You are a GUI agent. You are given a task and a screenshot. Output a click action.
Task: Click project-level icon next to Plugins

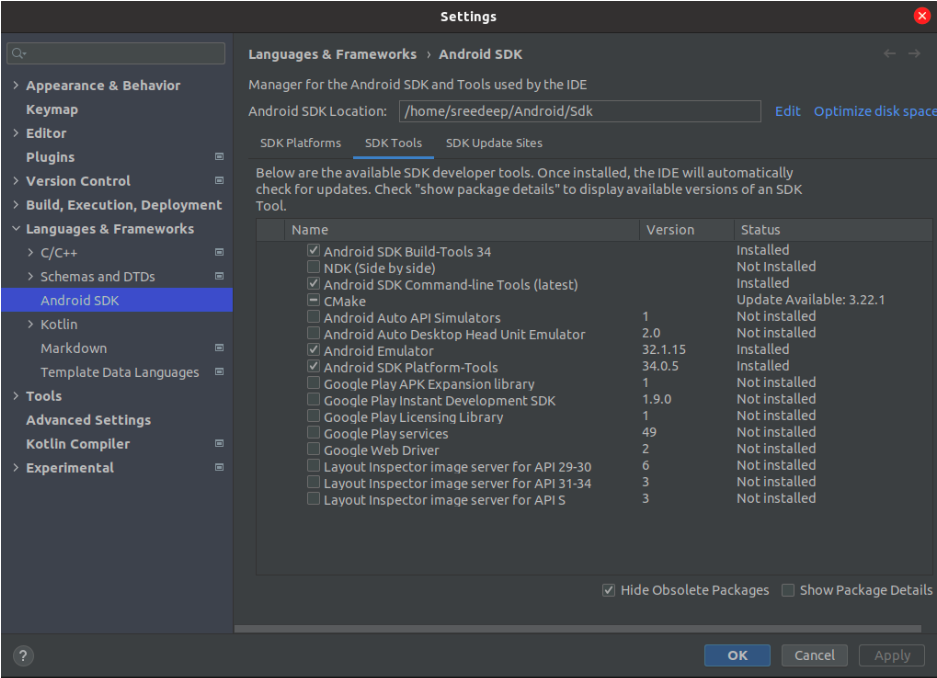pyautogui.click(x=219, y=157)
